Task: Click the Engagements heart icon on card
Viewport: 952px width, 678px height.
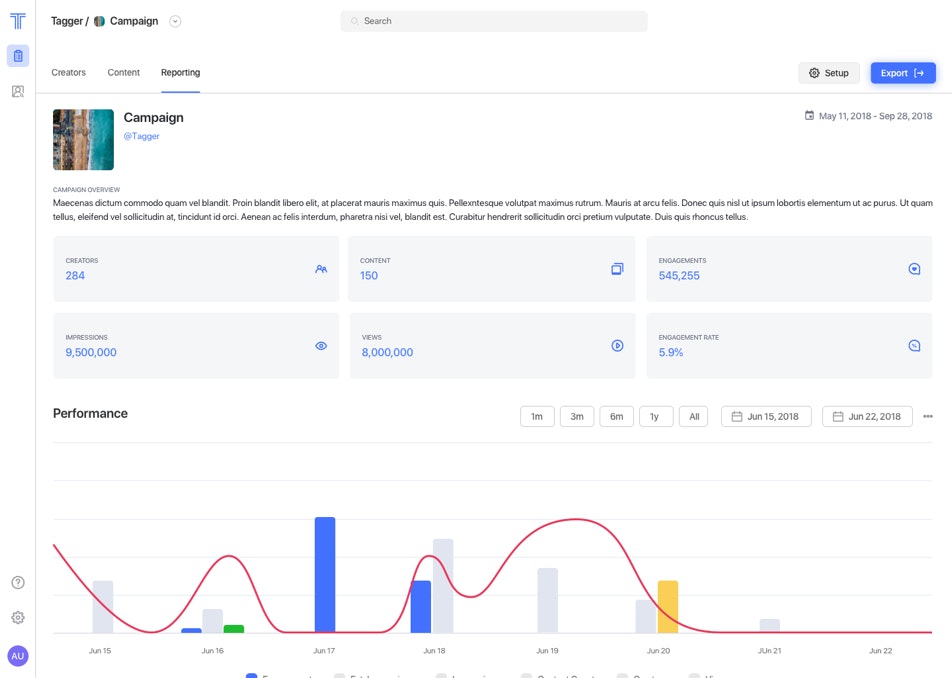Action: click(914, 269)
